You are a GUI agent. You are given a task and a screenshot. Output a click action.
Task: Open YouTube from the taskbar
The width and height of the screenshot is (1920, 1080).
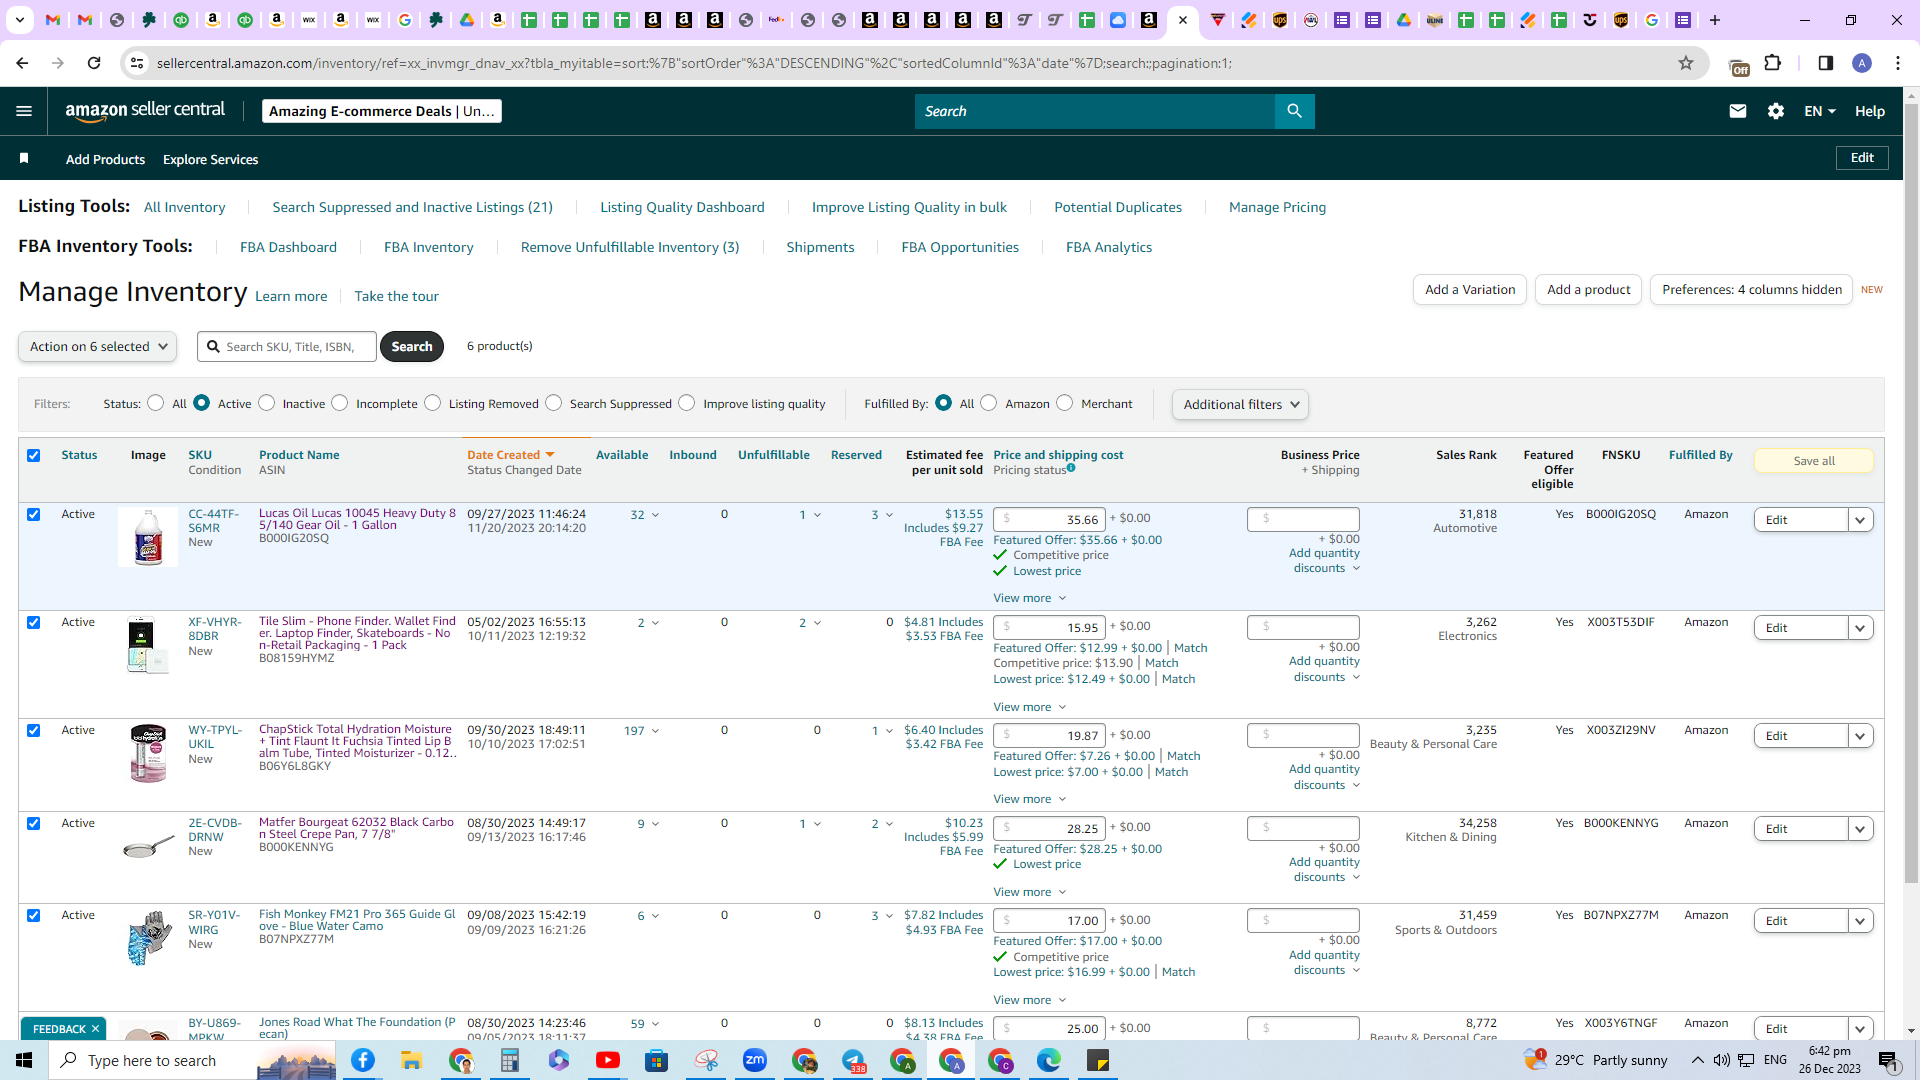(607, 1060)
